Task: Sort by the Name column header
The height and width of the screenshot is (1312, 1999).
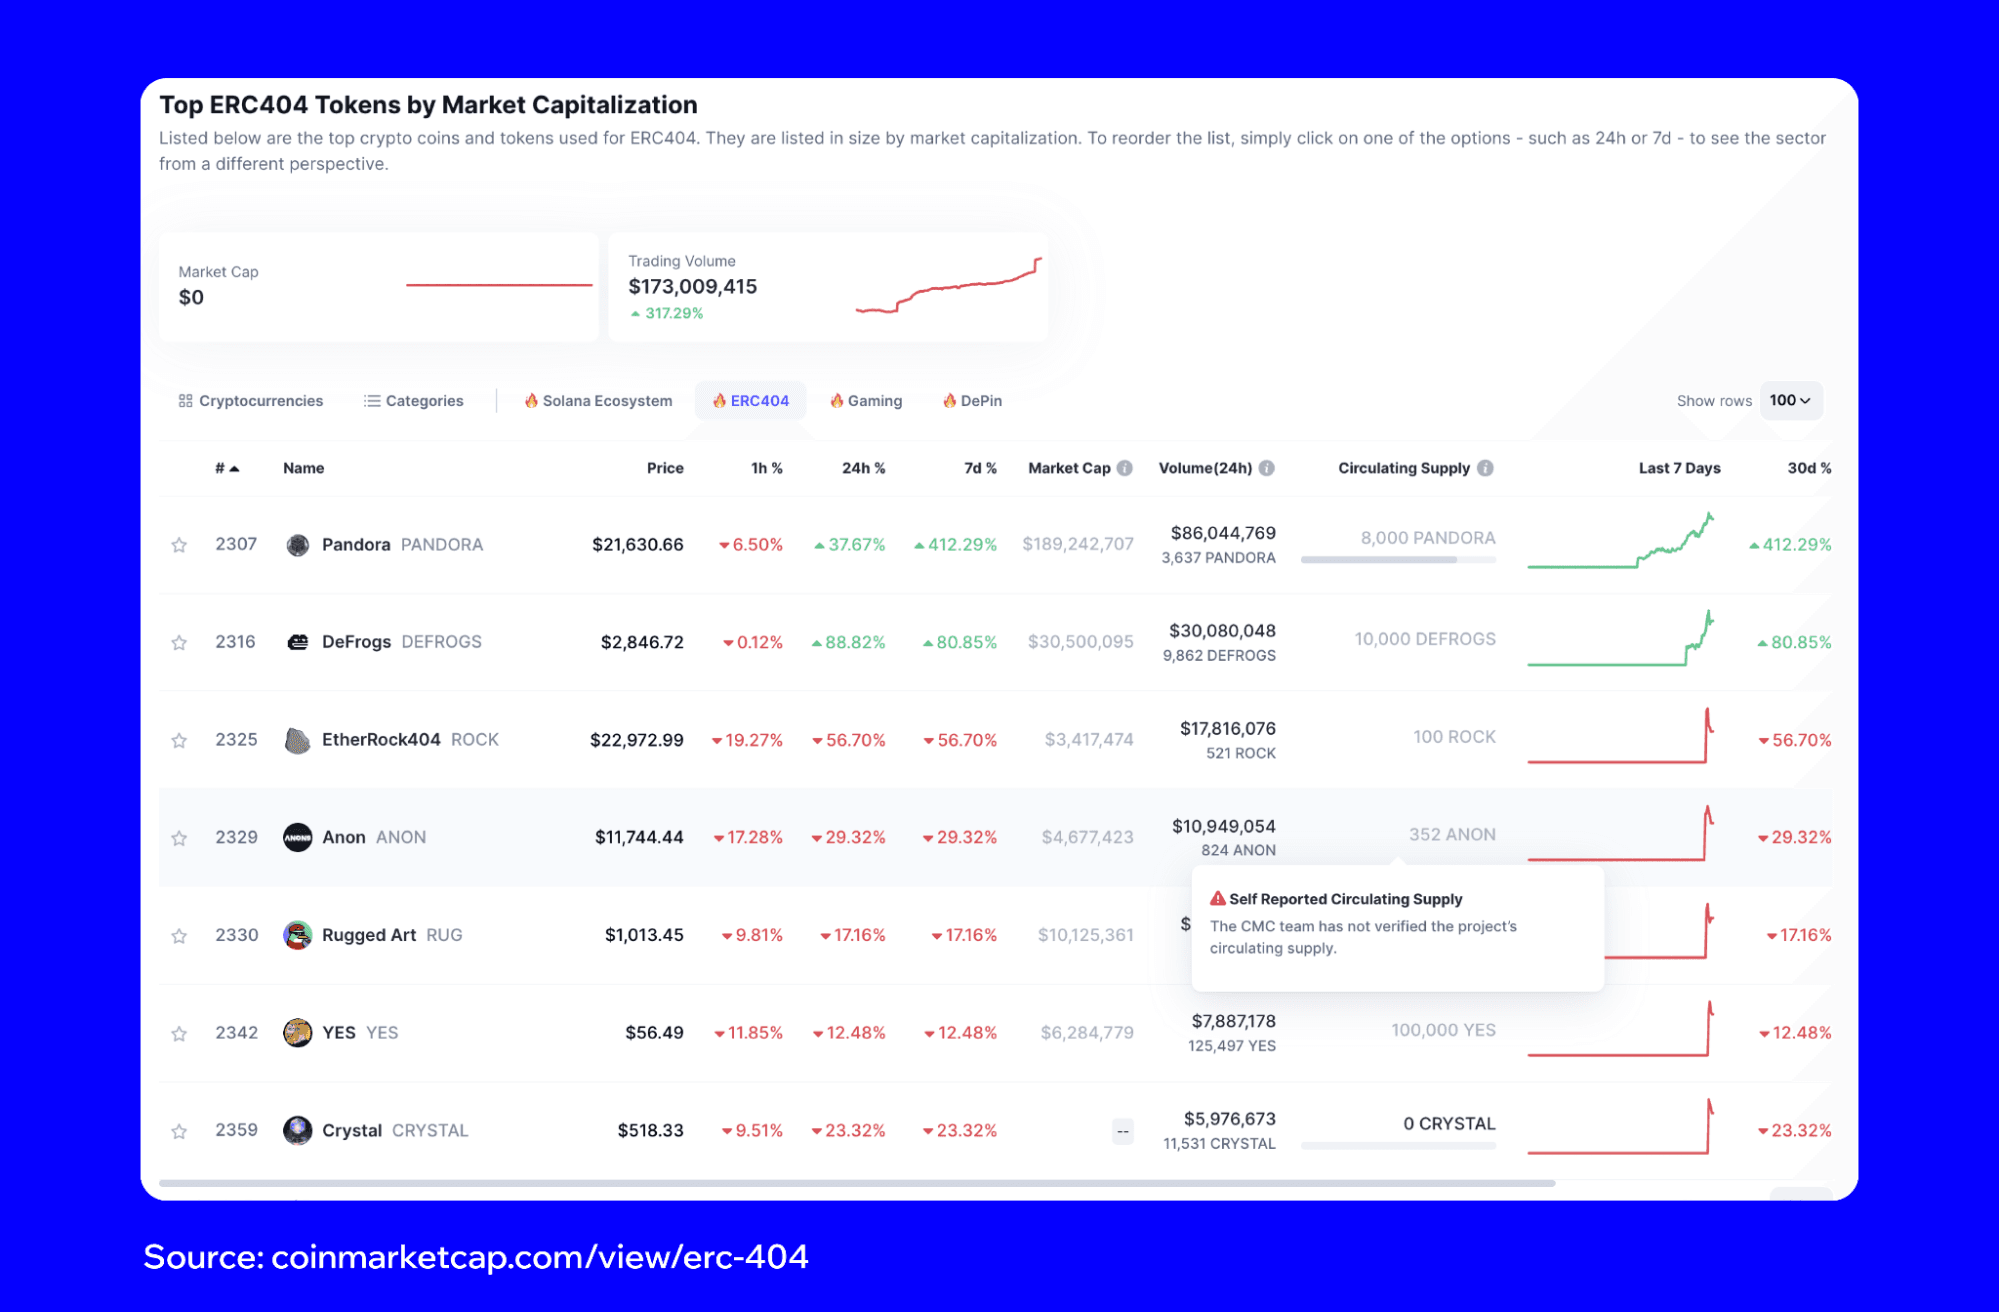Action: [x=303, y=468]
